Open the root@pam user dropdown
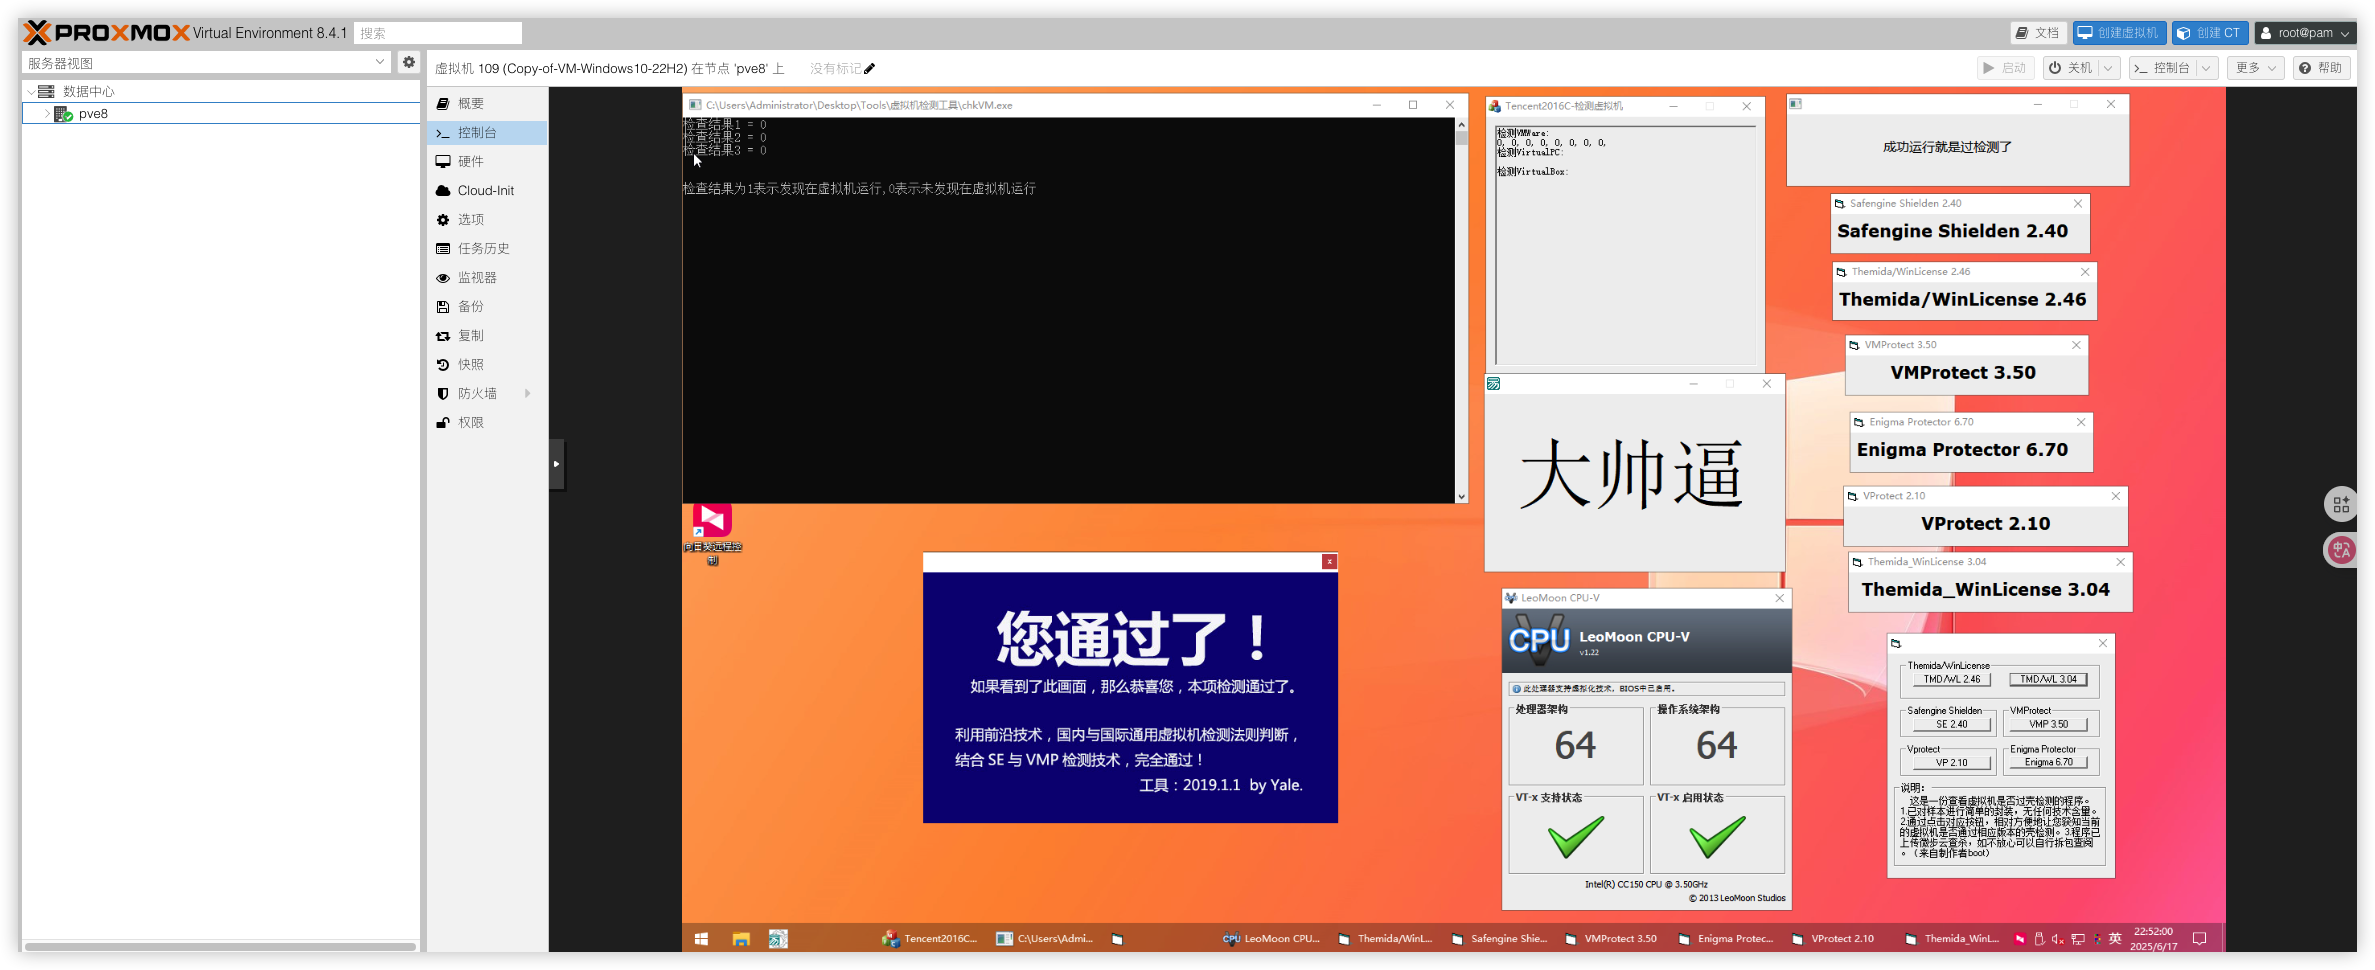The width and height of the screenshot is (2375, 970). [2305, 33]
